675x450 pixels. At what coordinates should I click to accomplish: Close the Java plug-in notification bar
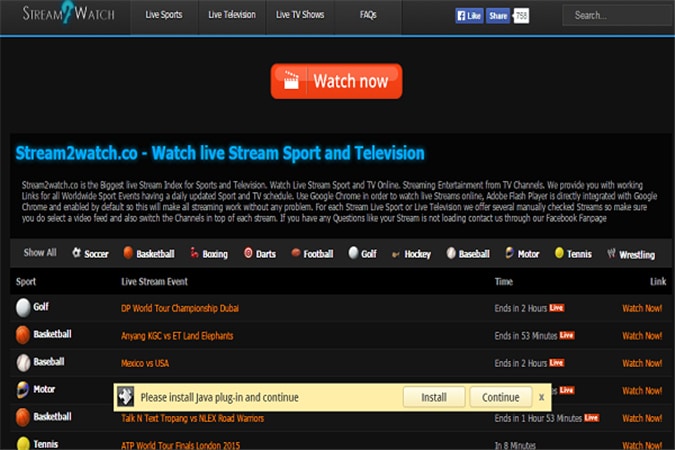point(542,397)
